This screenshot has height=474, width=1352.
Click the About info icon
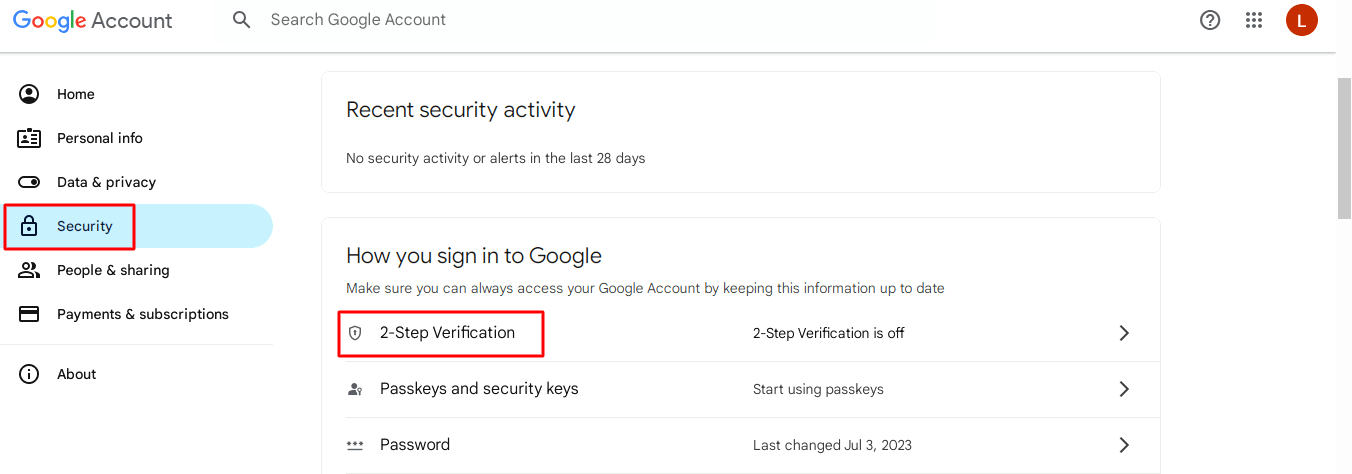click(29, 374)
